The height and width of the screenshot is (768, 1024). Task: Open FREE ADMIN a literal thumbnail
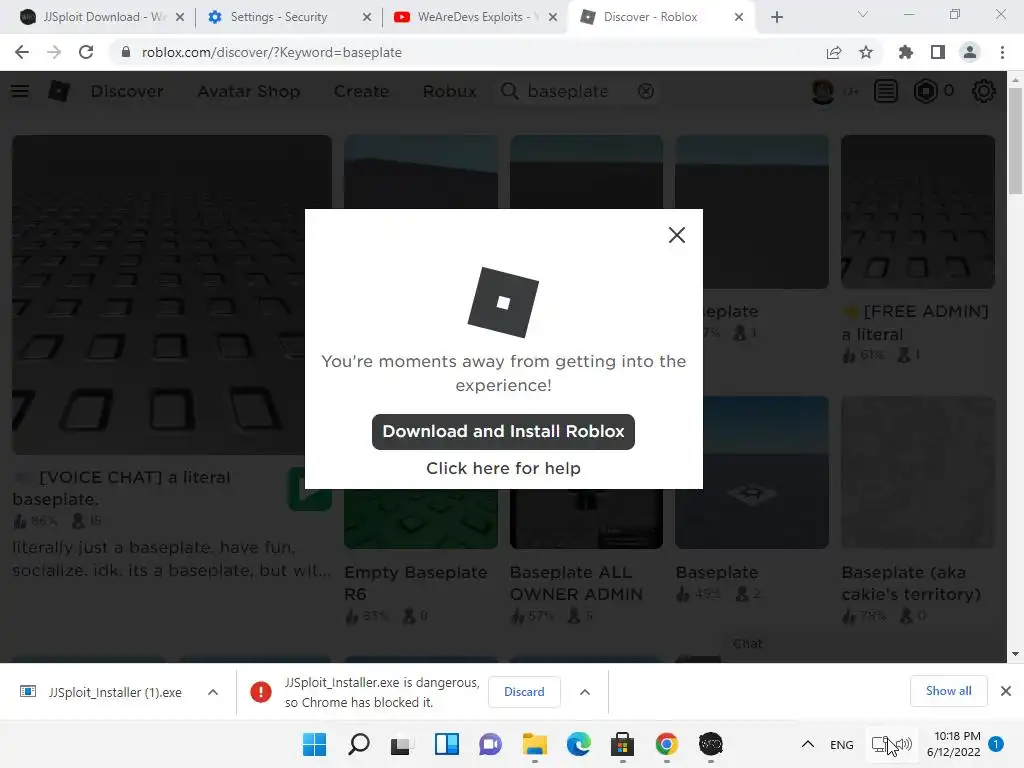point(918,212)
